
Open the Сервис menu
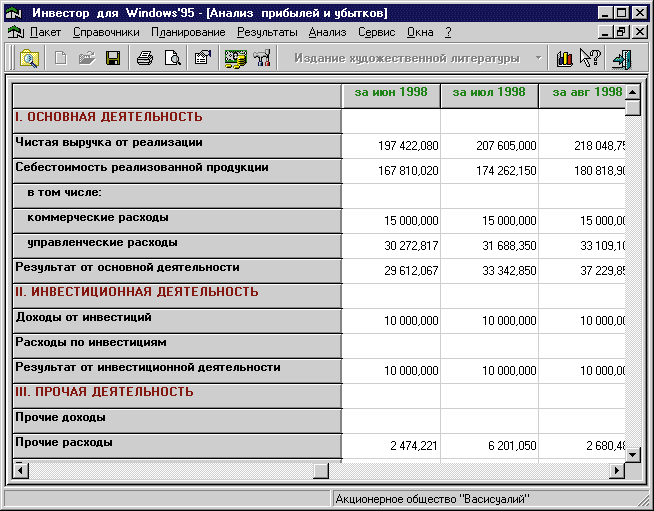click(376, 32)
